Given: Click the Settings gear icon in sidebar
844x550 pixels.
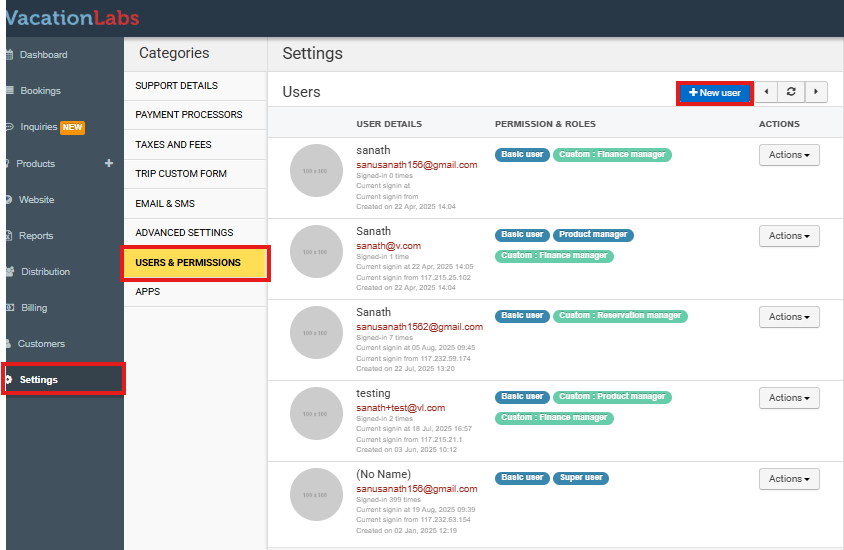Looking at the screenshot, I should pos(11,380).
